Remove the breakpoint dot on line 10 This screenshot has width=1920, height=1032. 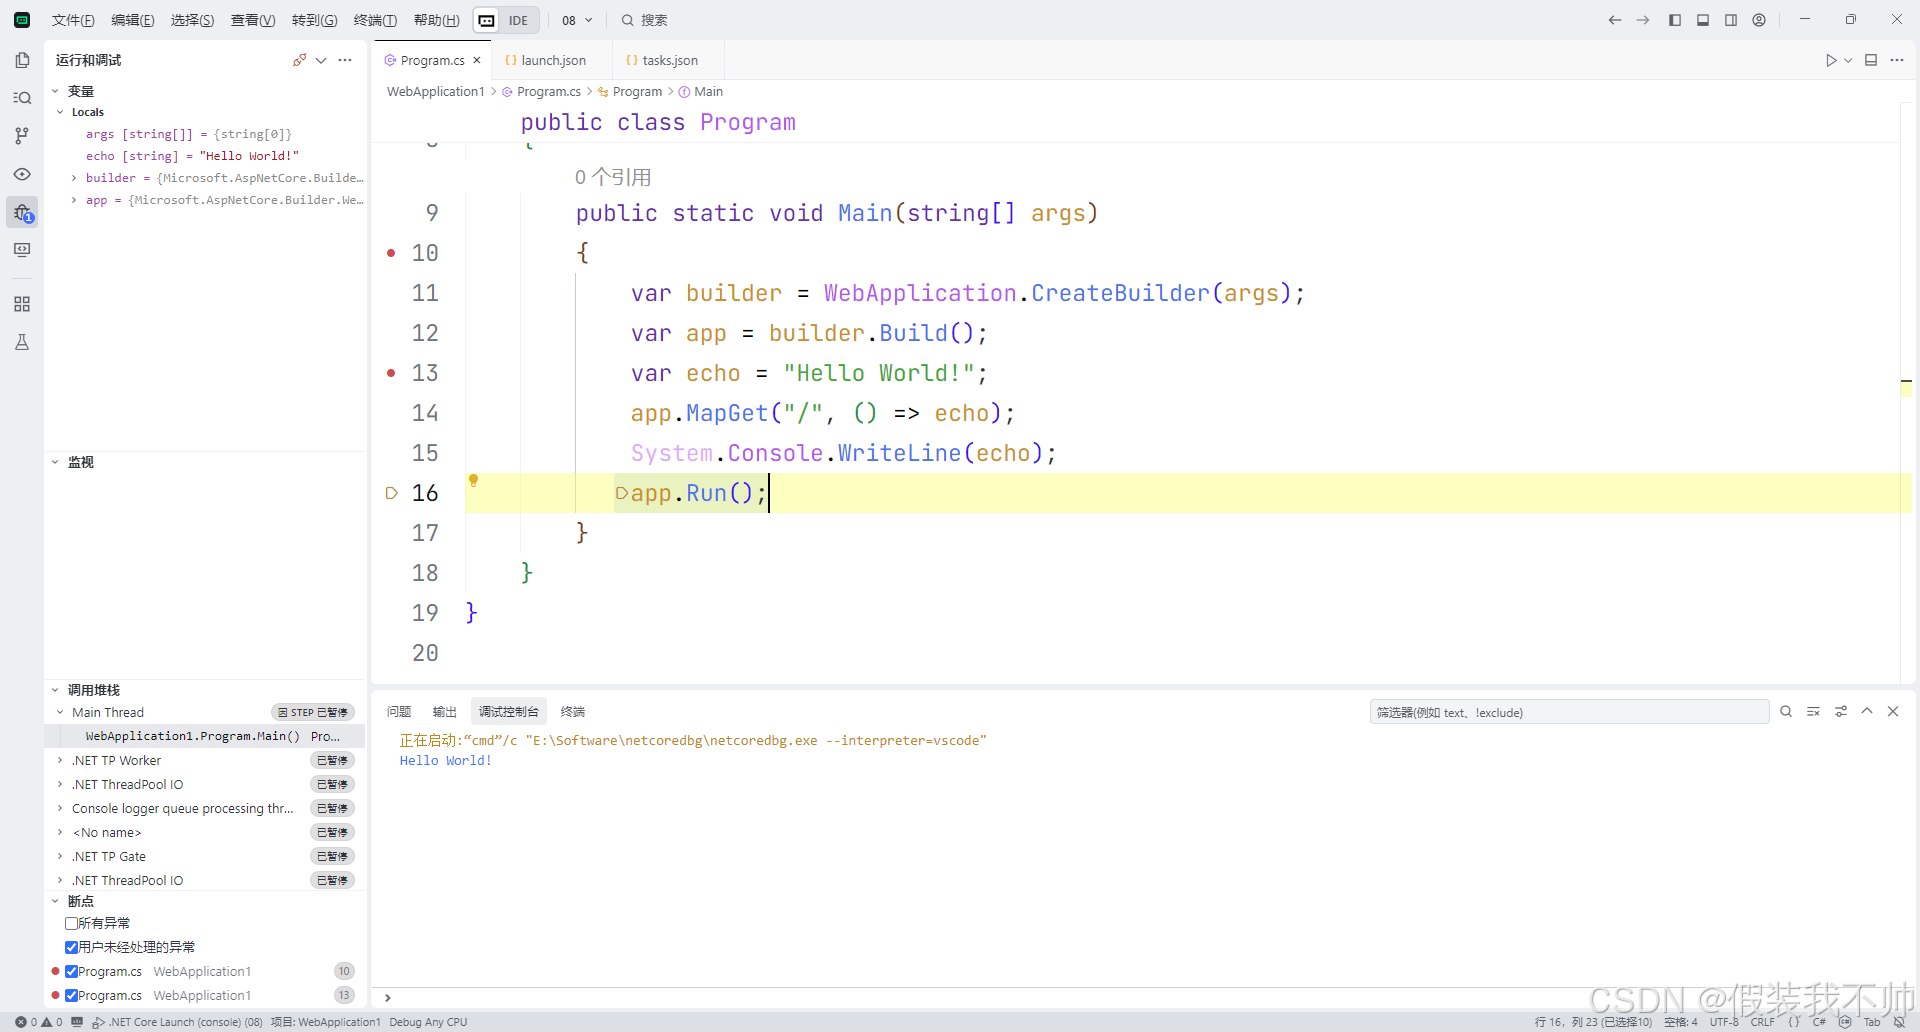coord(391,253)
